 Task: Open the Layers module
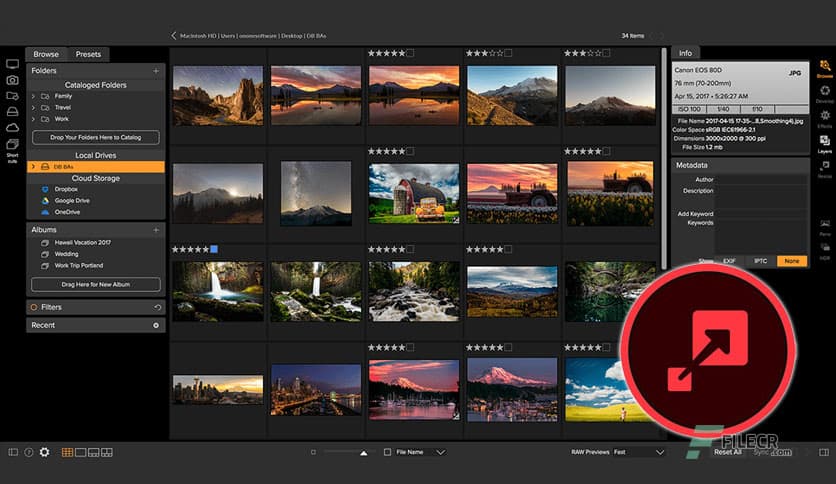[x=824, y=143]
